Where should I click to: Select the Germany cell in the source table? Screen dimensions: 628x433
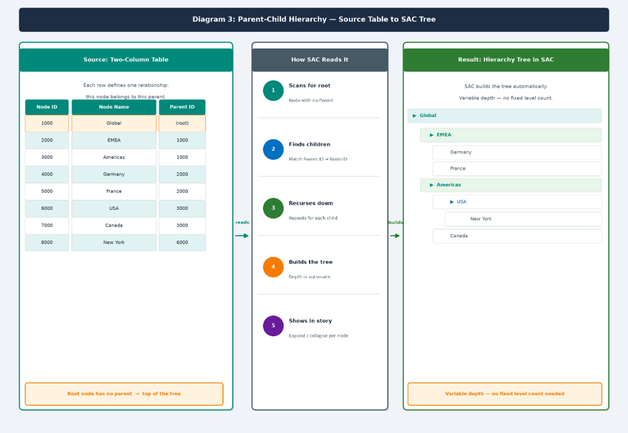point(114,175)
